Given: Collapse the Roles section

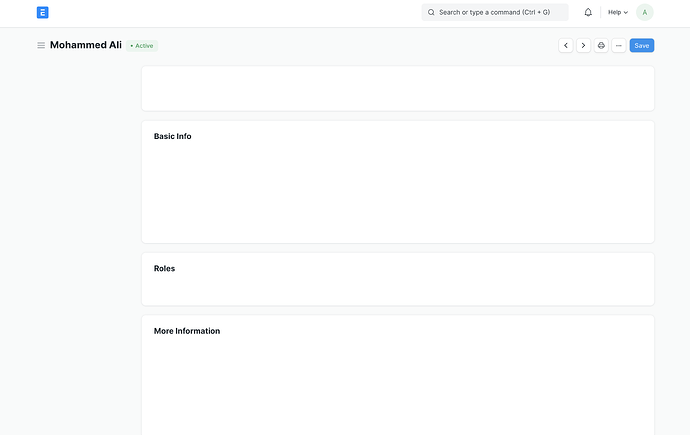Looking at the screenshot, I should point(164,268).
